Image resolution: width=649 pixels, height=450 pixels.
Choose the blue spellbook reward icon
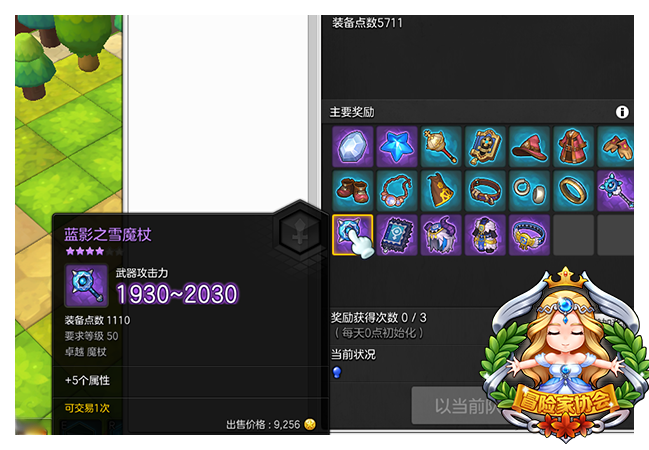397,235
